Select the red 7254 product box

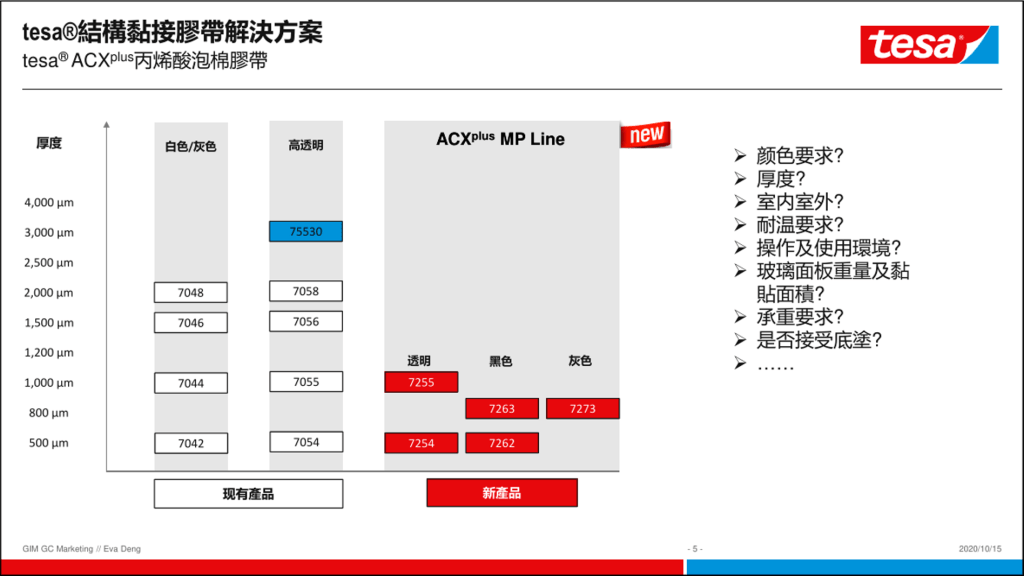(421, 443)
